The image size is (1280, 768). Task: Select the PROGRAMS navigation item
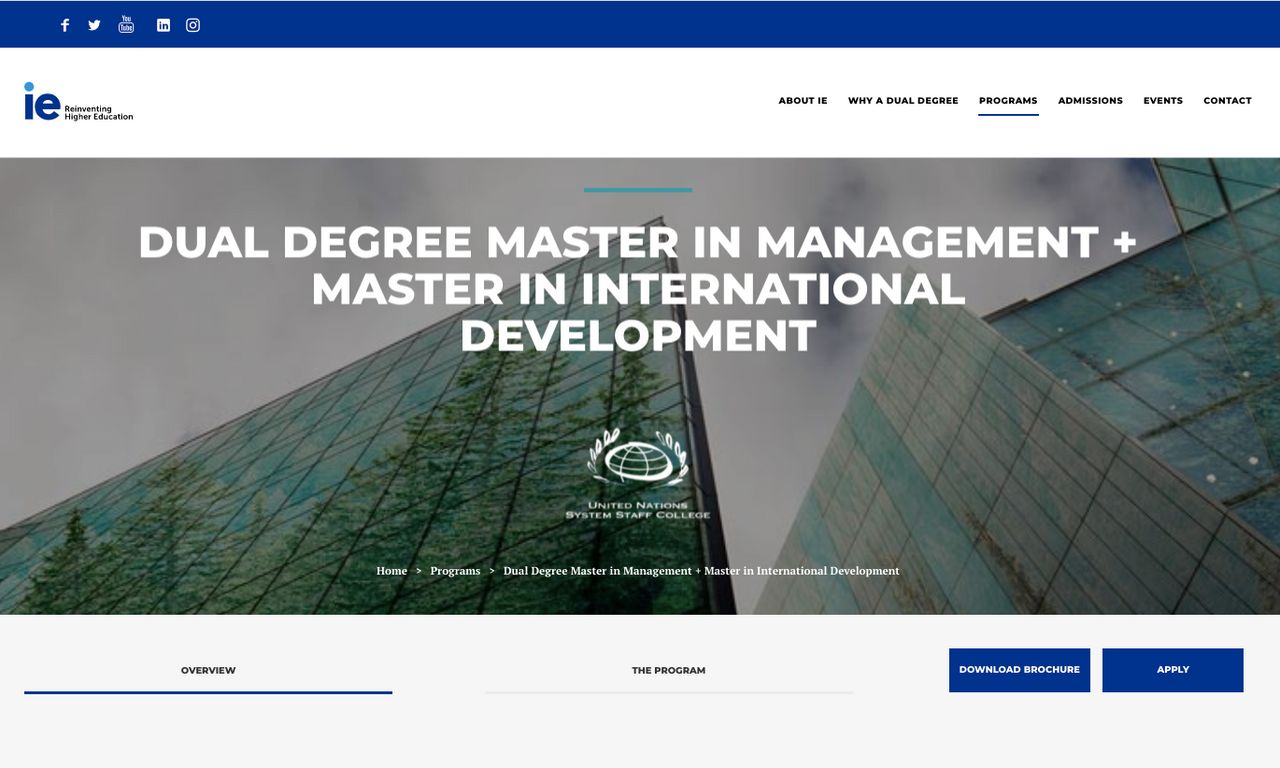click(x=1008, y=100)
